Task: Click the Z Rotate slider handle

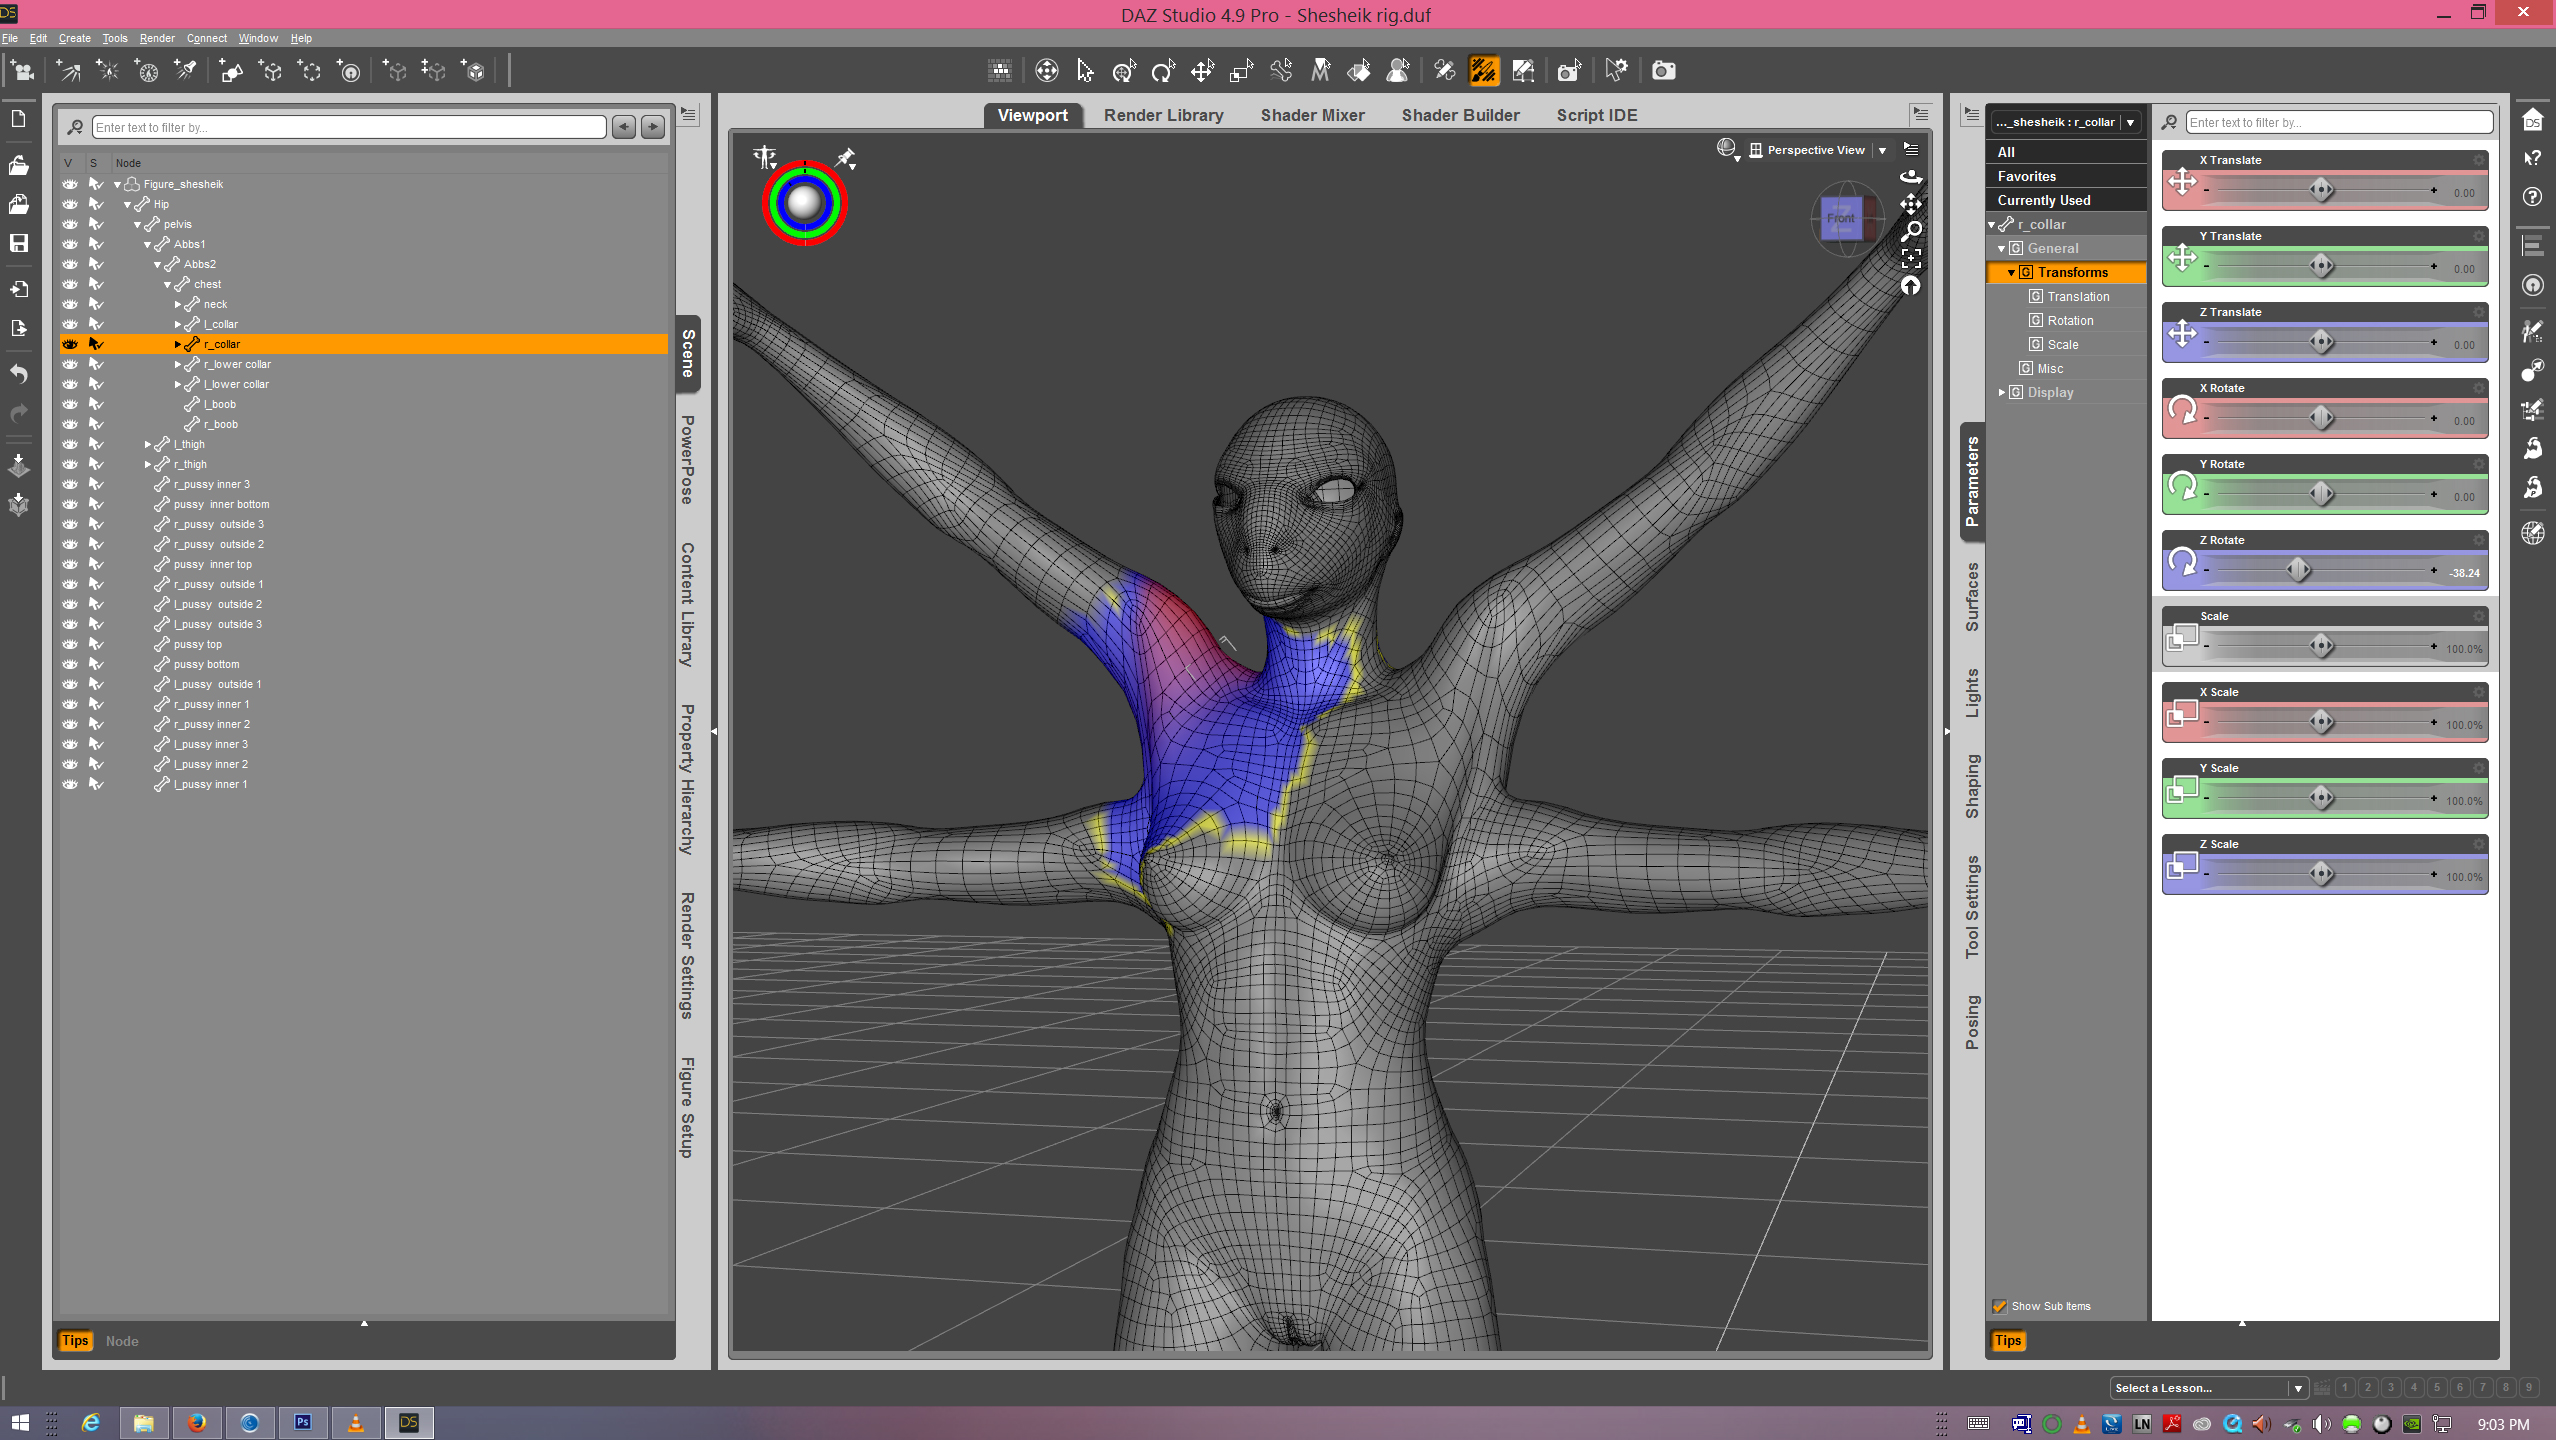Action: click(2298, 570)
